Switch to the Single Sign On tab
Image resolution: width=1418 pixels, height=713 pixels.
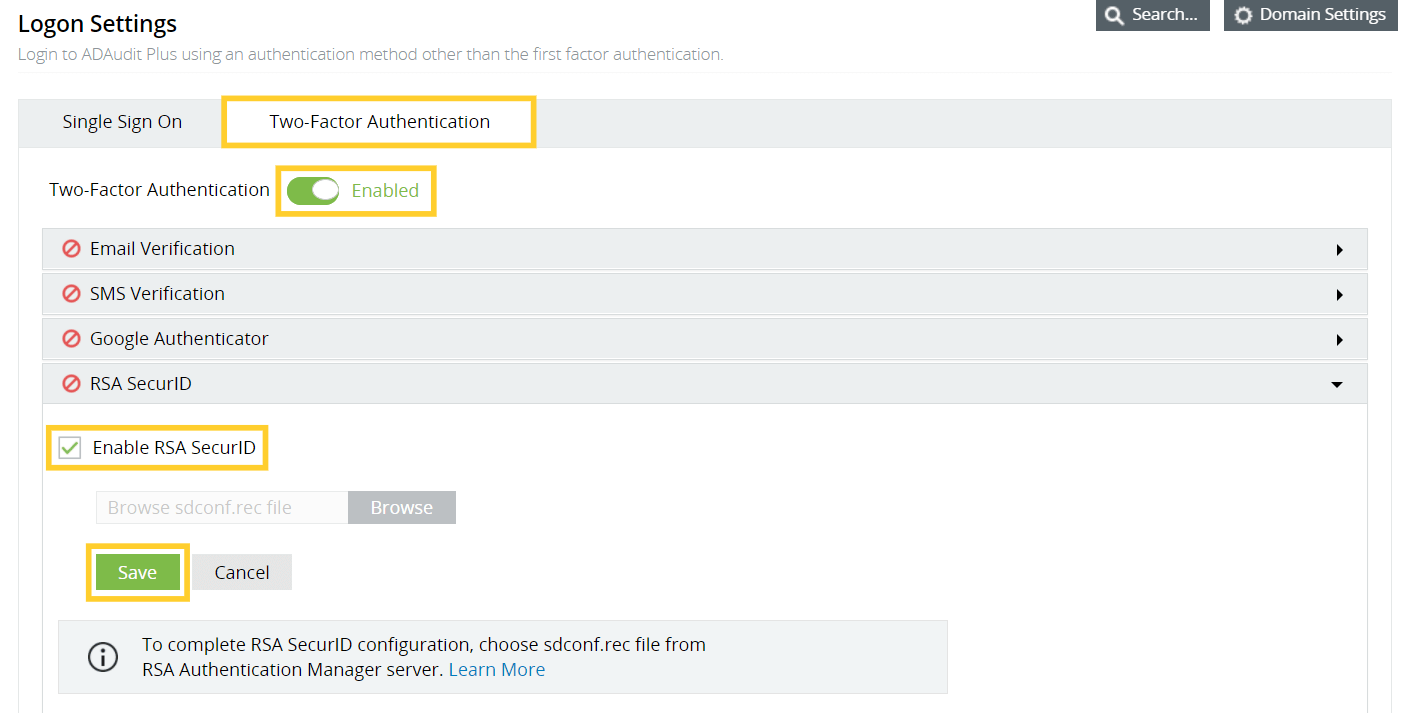tap(122, 121)
